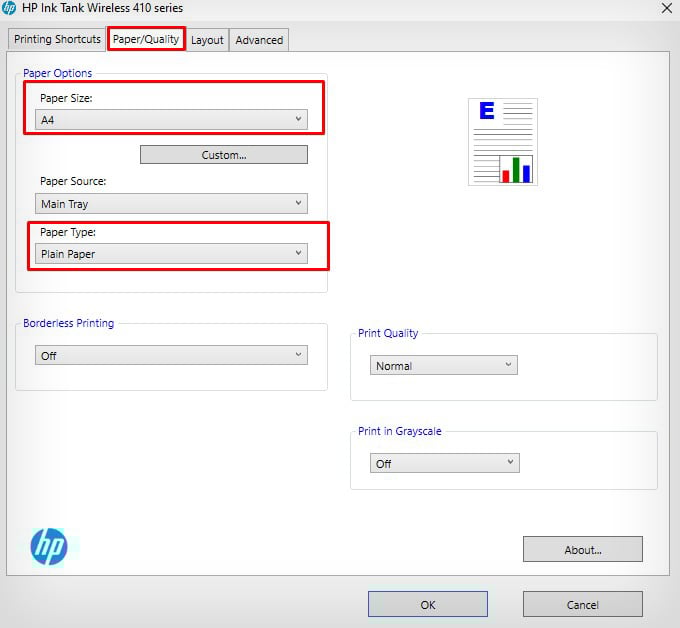
Task: Click the Borderless Printing group heading
Action: pos(69,323)
